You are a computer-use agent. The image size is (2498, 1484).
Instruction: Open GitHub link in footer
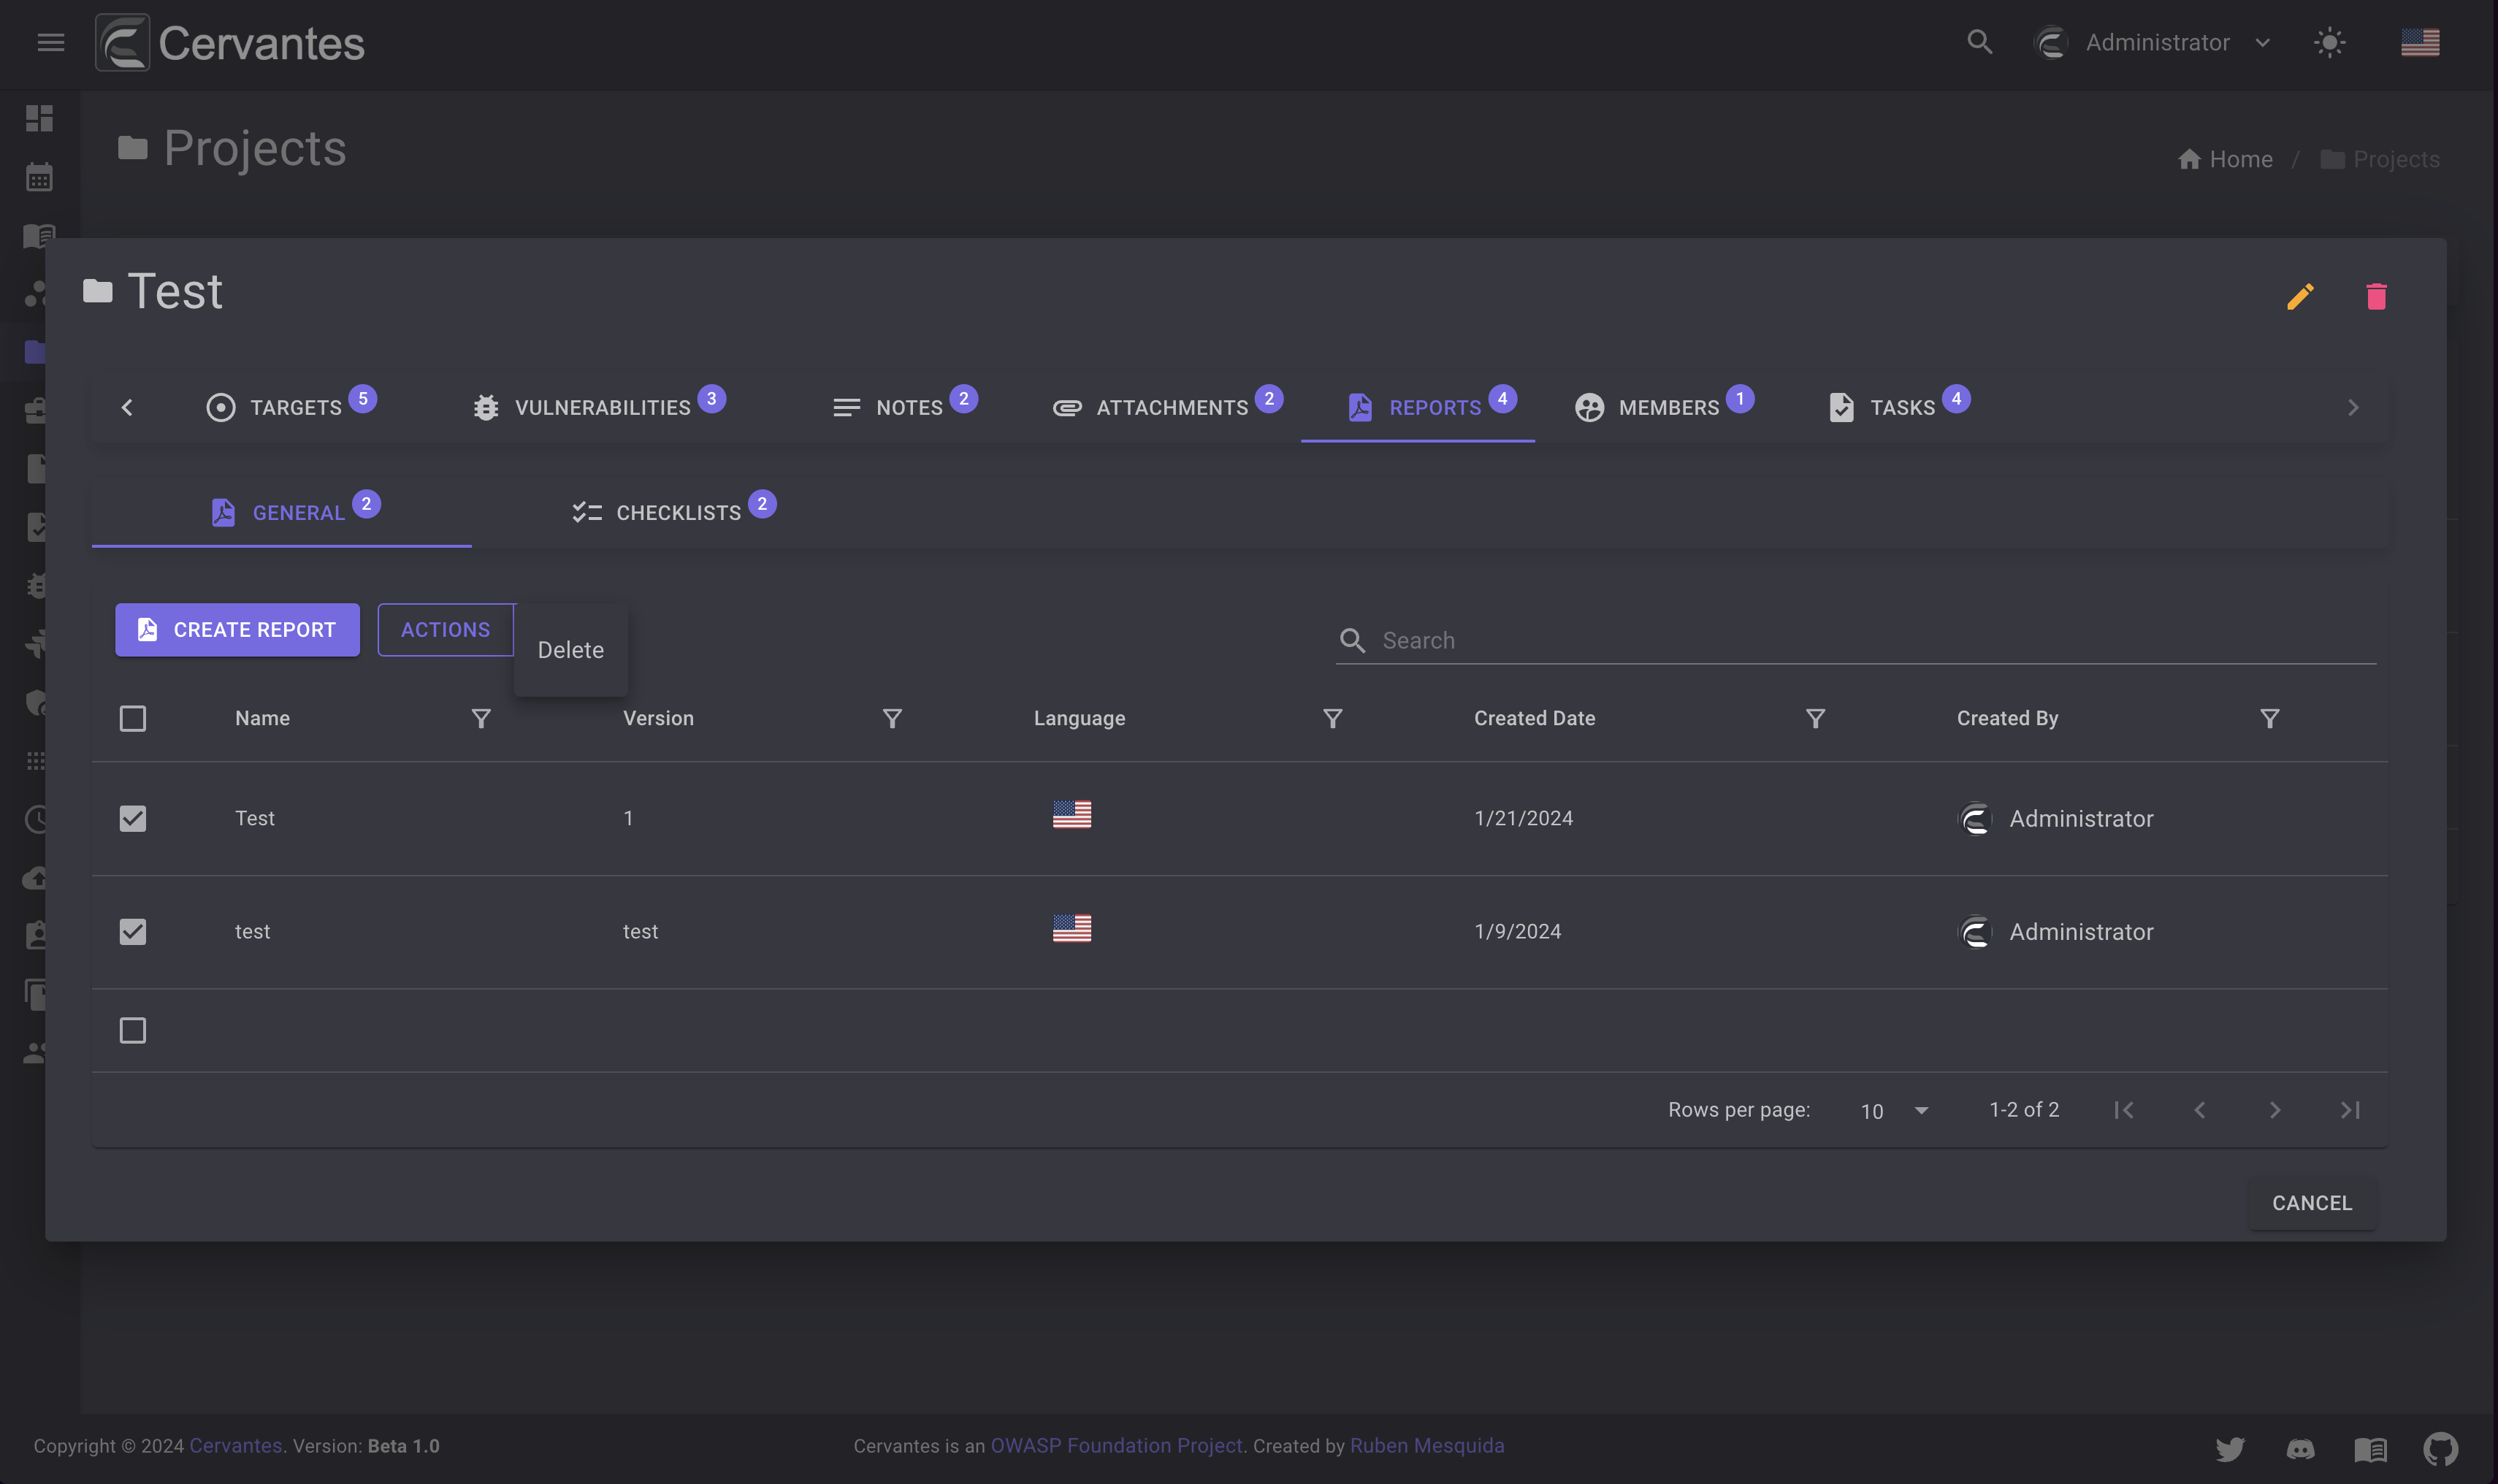point(2440,1448)
